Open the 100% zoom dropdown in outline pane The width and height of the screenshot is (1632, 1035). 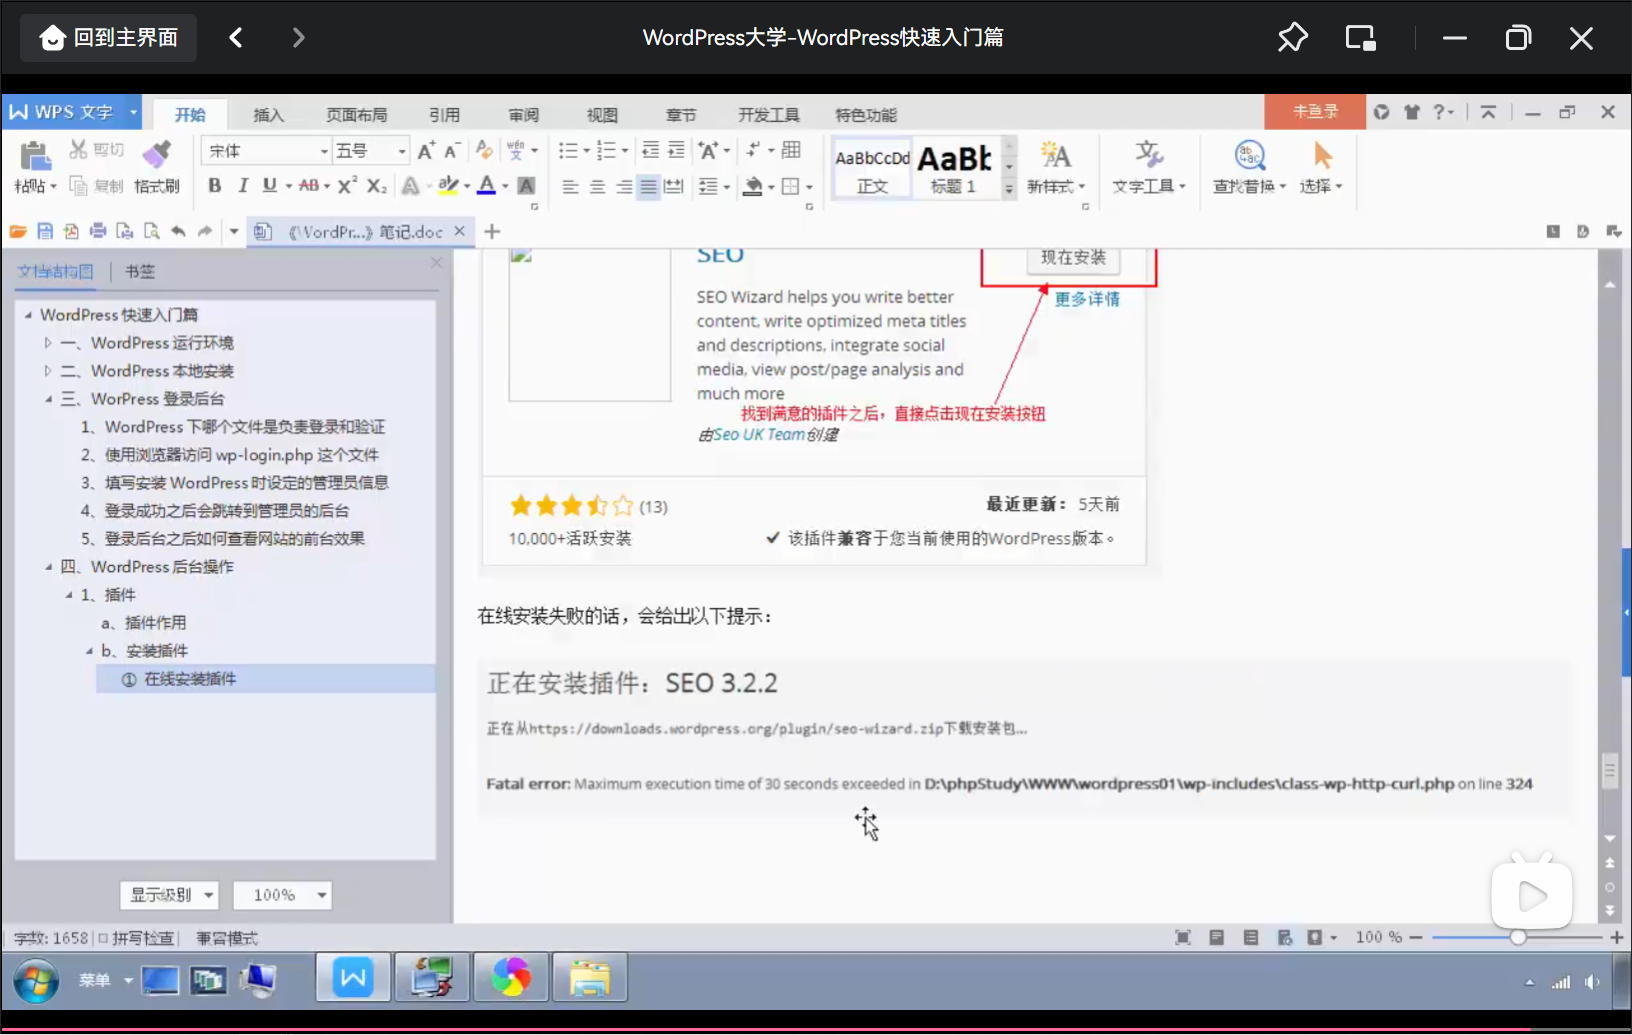282,895
